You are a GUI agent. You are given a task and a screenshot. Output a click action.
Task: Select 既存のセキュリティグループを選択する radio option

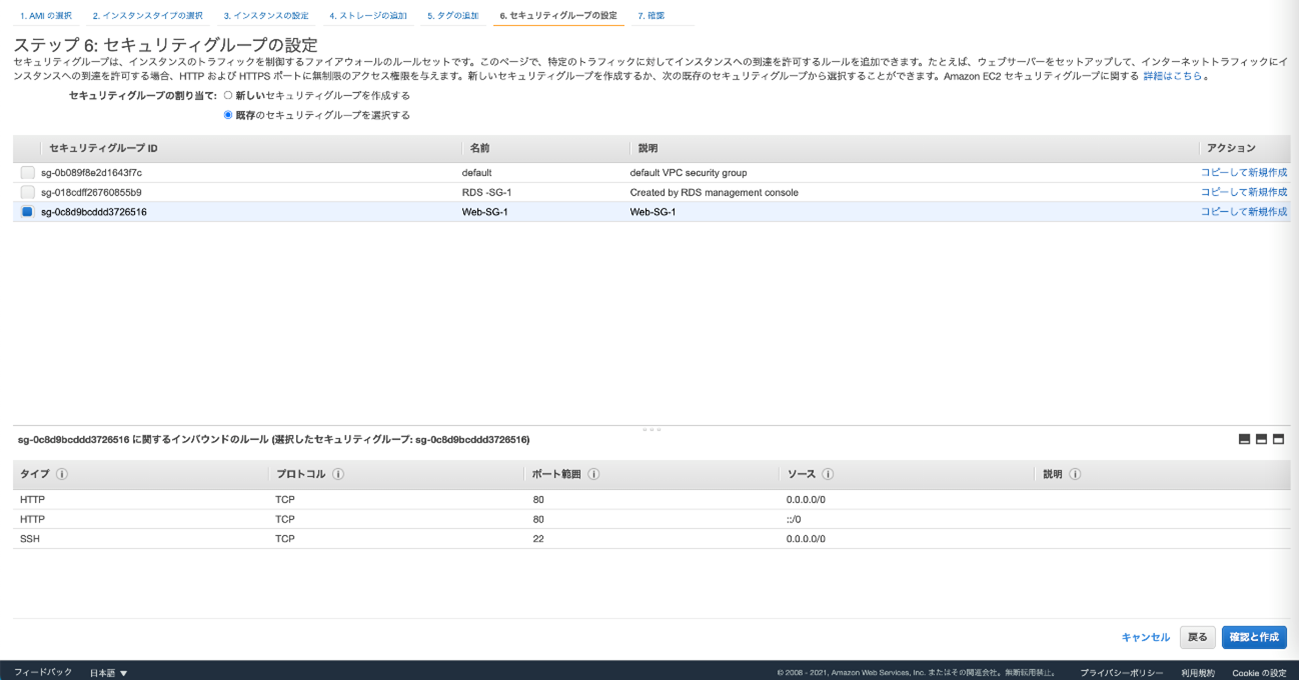coord(228,115)
